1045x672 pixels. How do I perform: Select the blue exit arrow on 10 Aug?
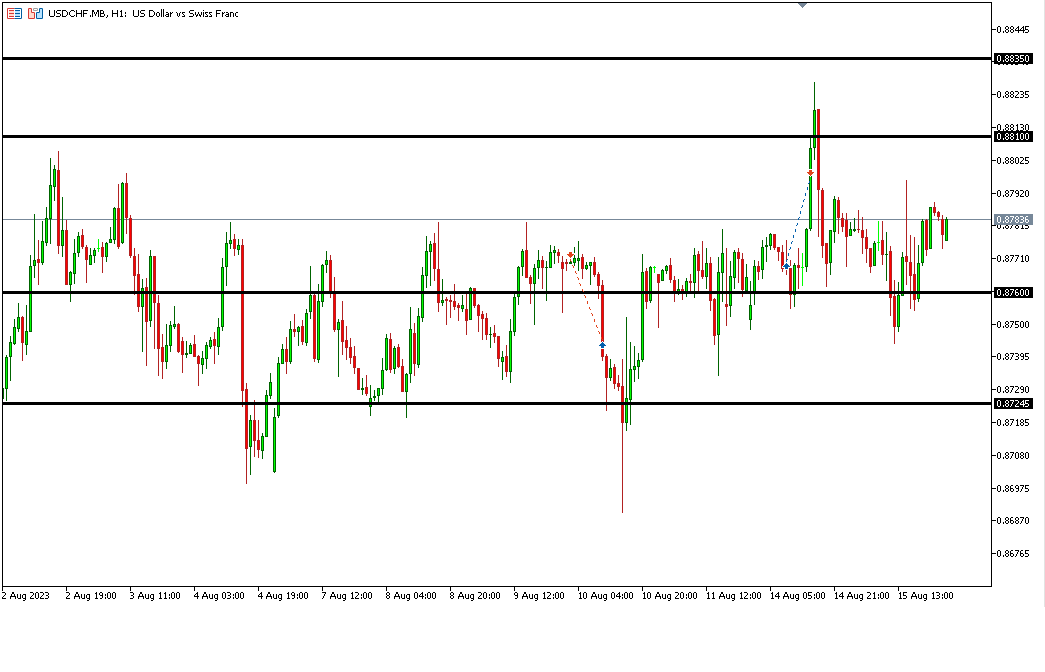602,345
